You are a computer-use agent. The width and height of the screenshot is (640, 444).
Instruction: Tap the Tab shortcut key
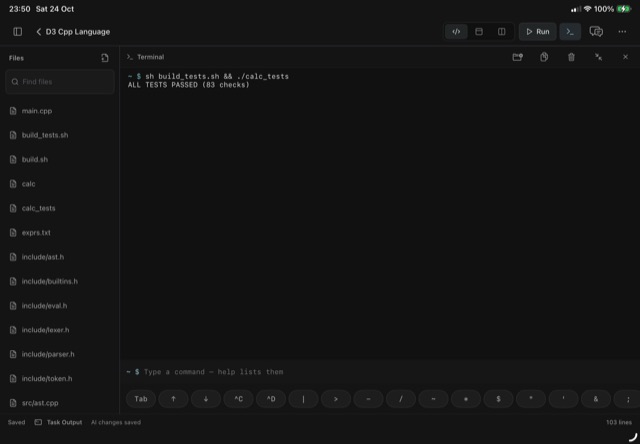point(141,399)
